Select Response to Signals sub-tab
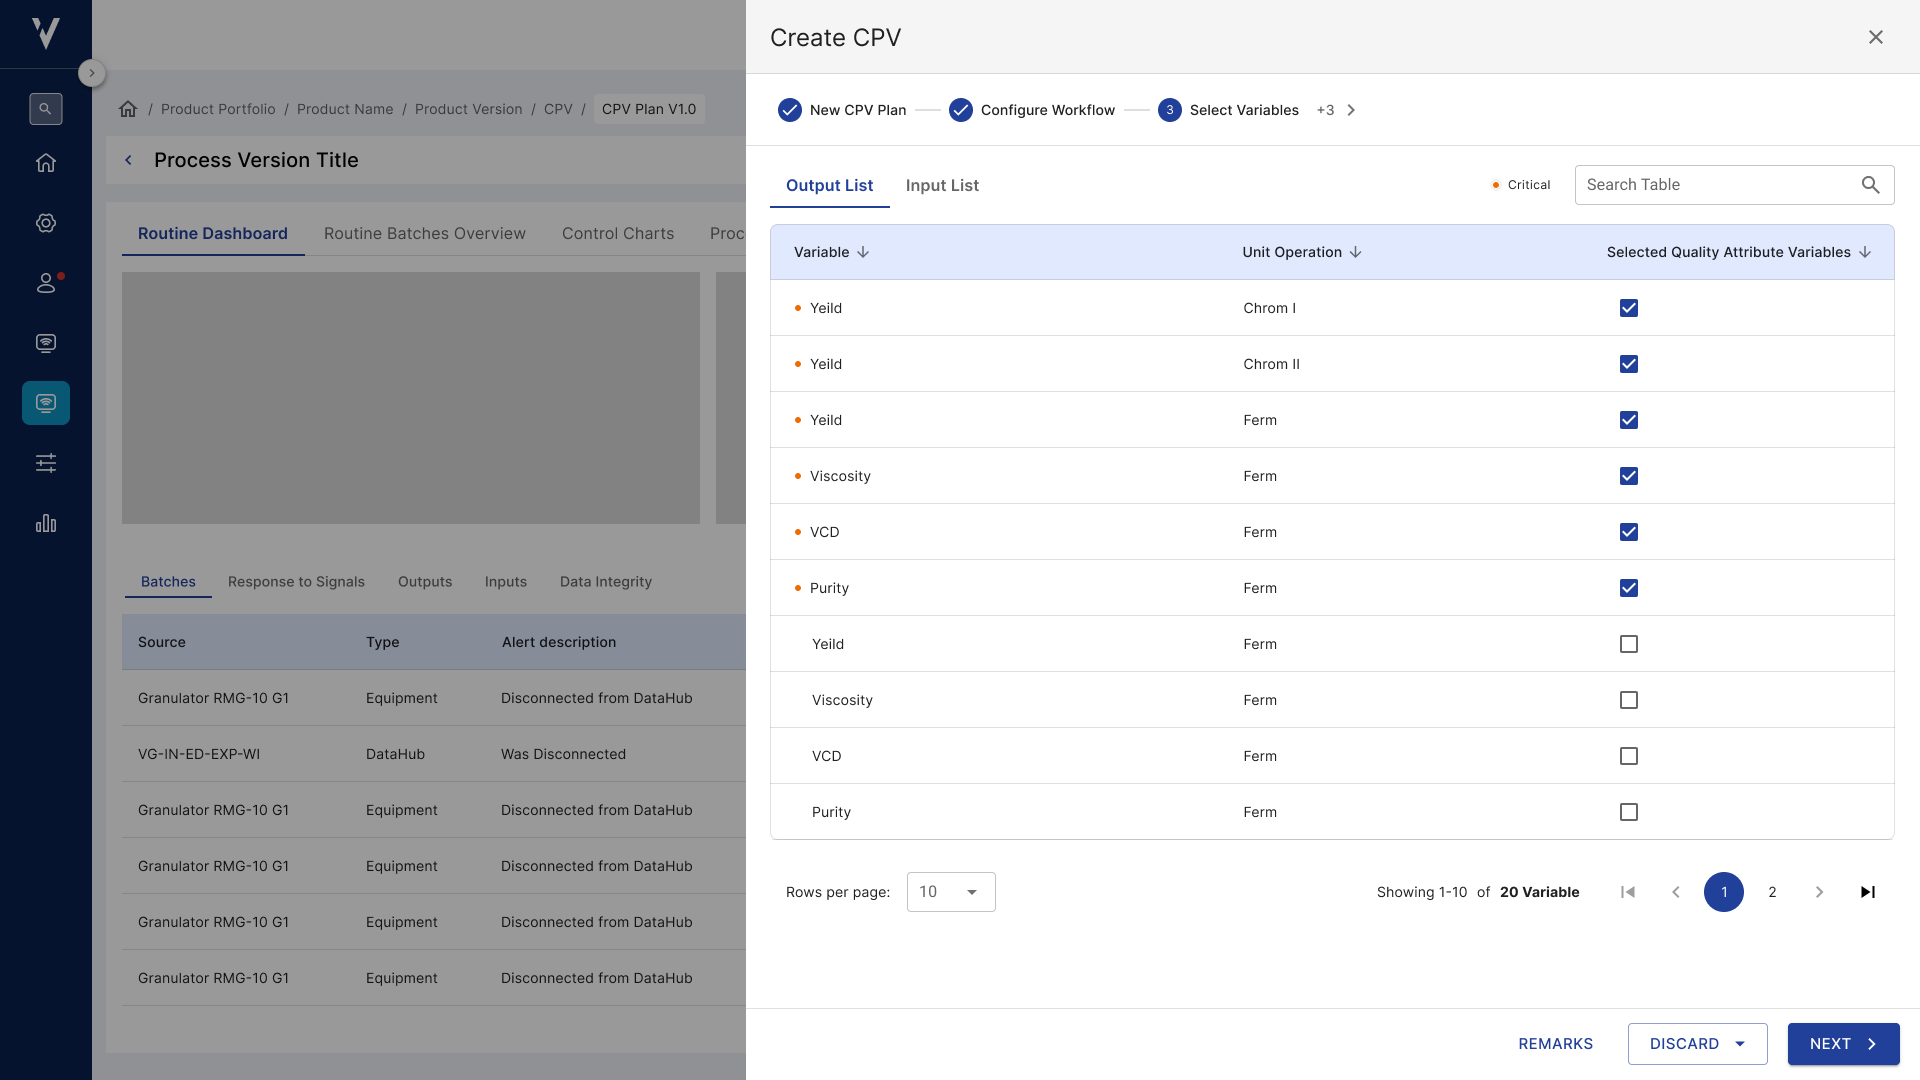The width and height of the screenshot is (1920, 1080). coord(296,582)
